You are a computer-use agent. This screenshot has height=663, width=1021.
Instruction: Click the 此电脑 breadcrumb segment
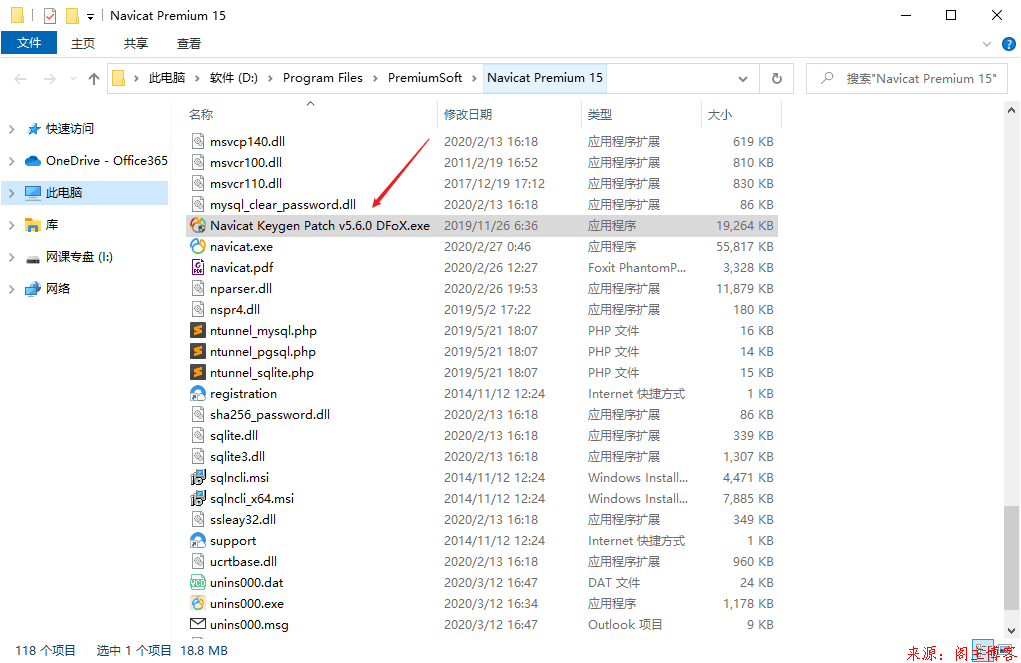tap(167, 78)
